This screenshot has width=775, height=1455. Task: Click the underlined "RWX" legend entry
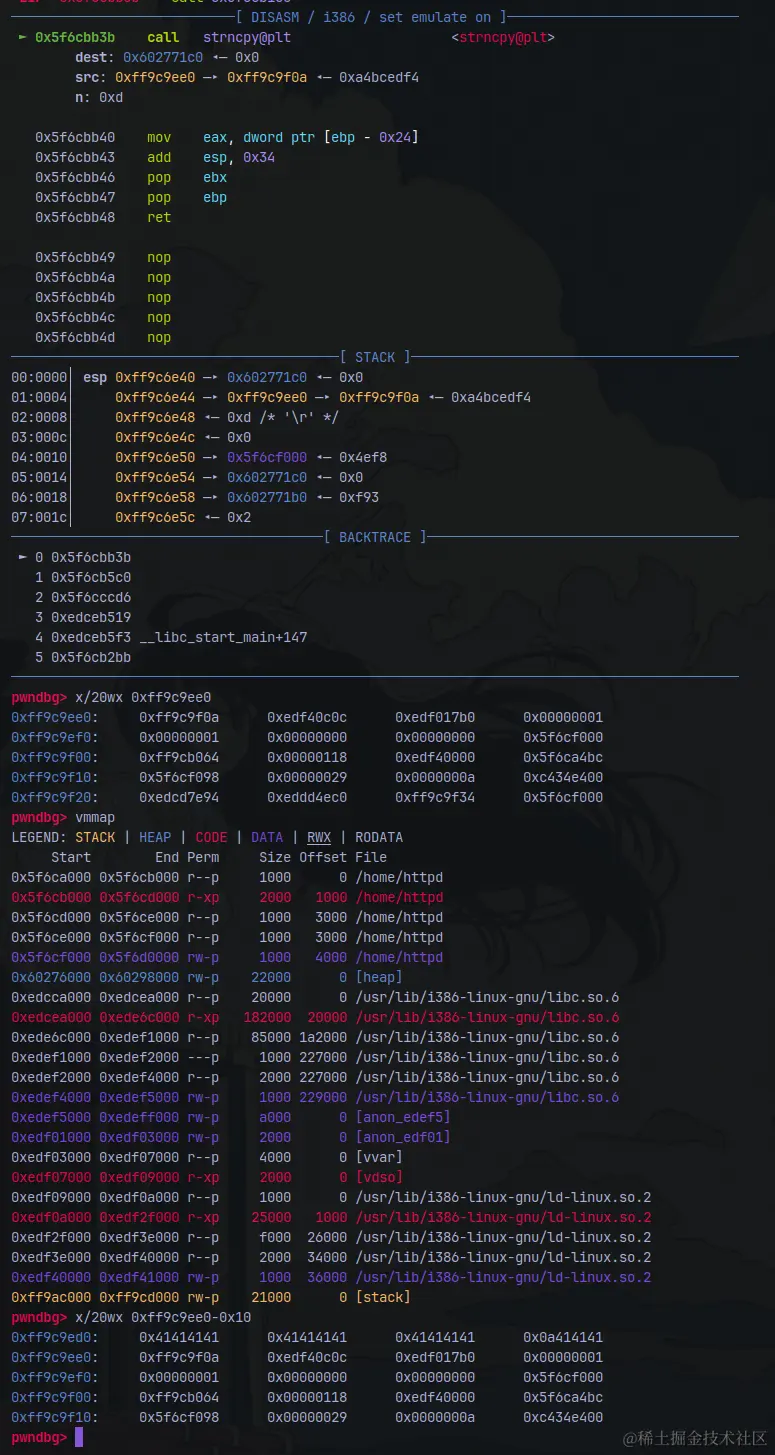319,837
